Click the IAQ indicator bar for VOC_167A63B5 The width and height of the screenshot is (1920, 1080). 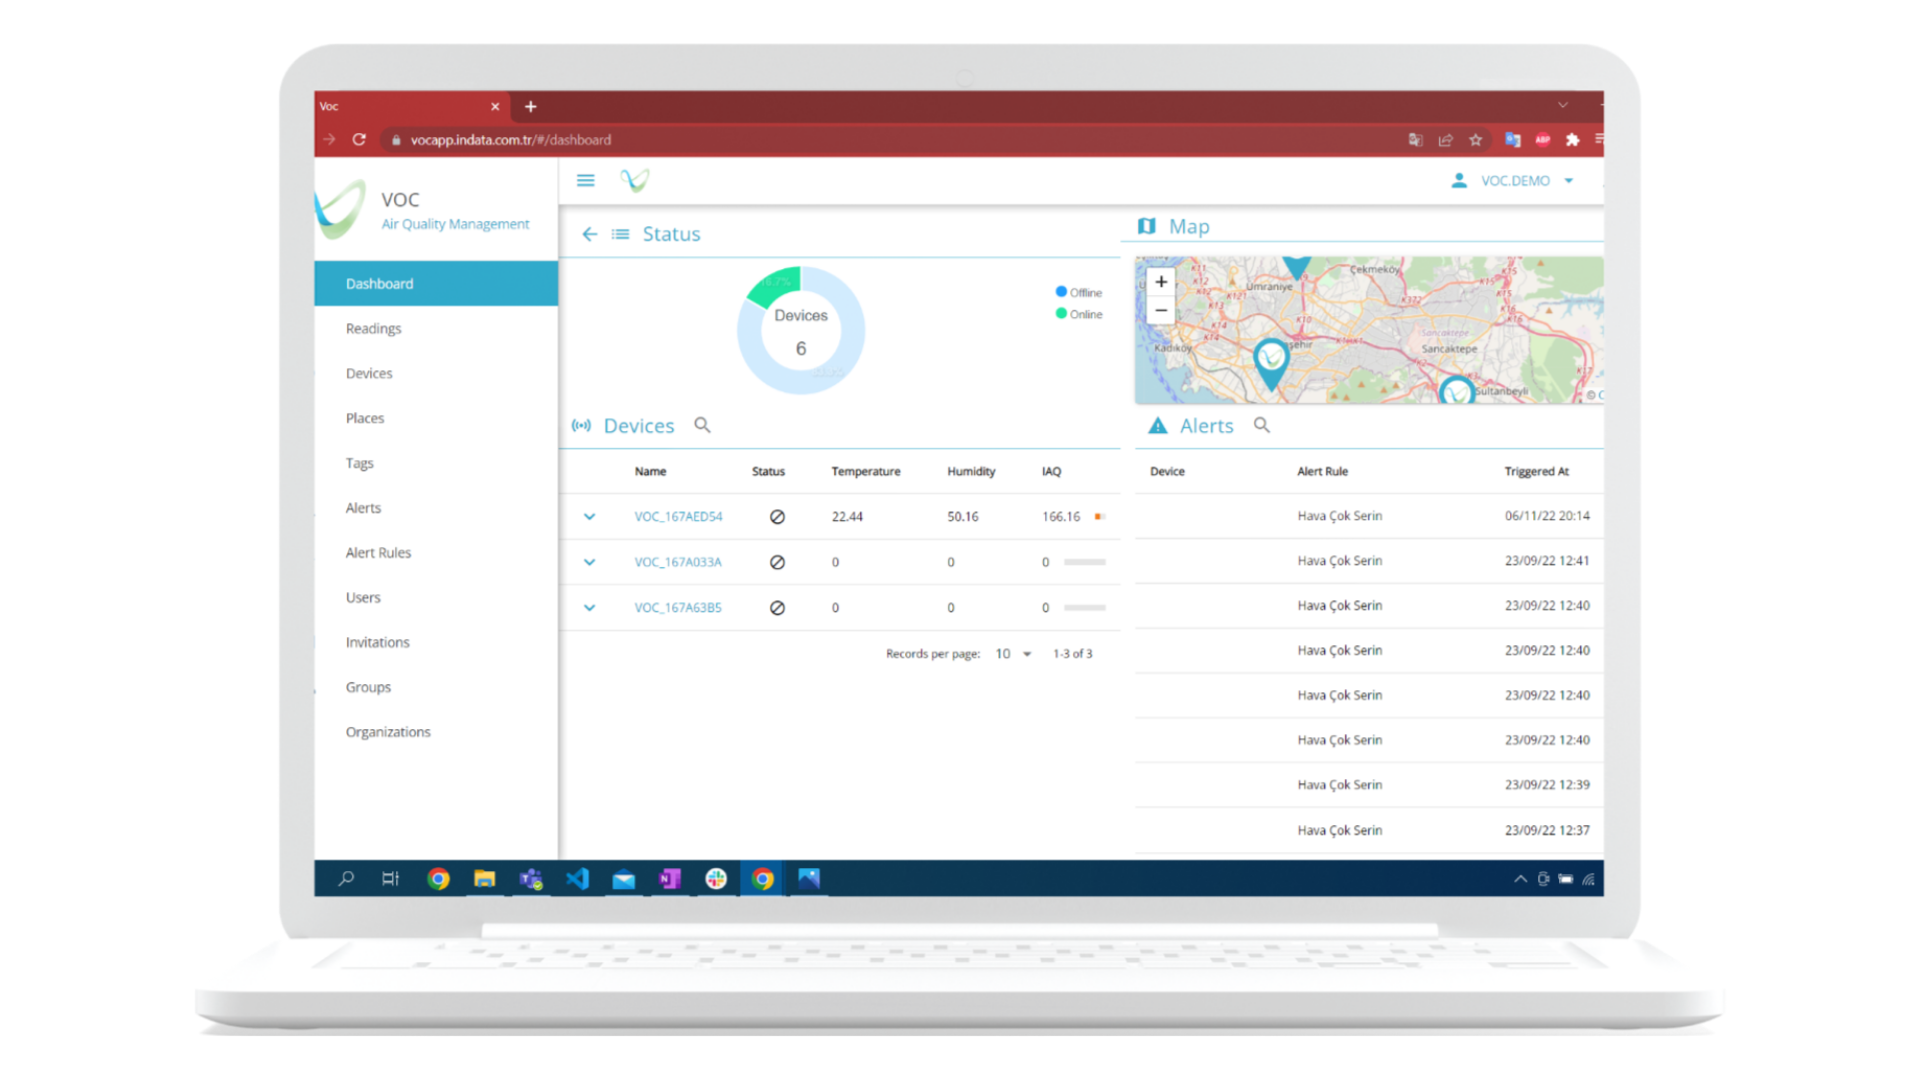pos(1085,607)
